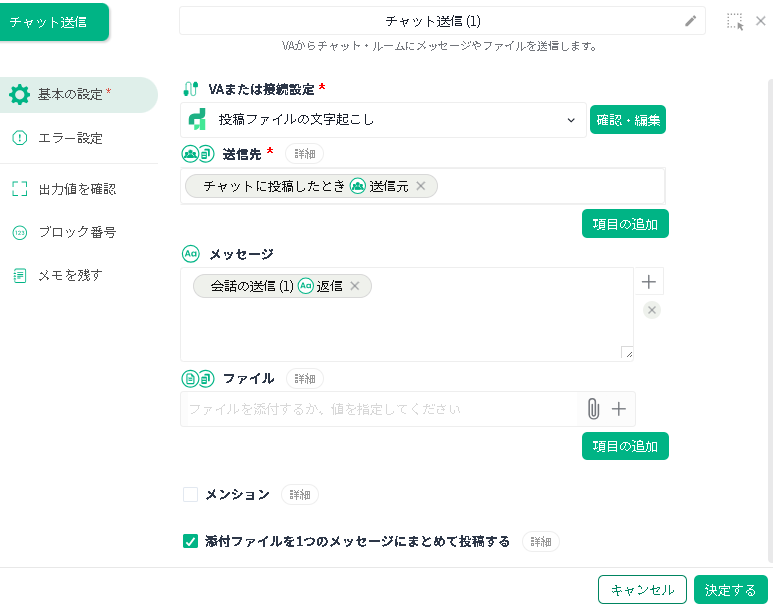Switch to the 出力値を確認 tab
Screen dimensions: 773x610
tap(77, 189)
